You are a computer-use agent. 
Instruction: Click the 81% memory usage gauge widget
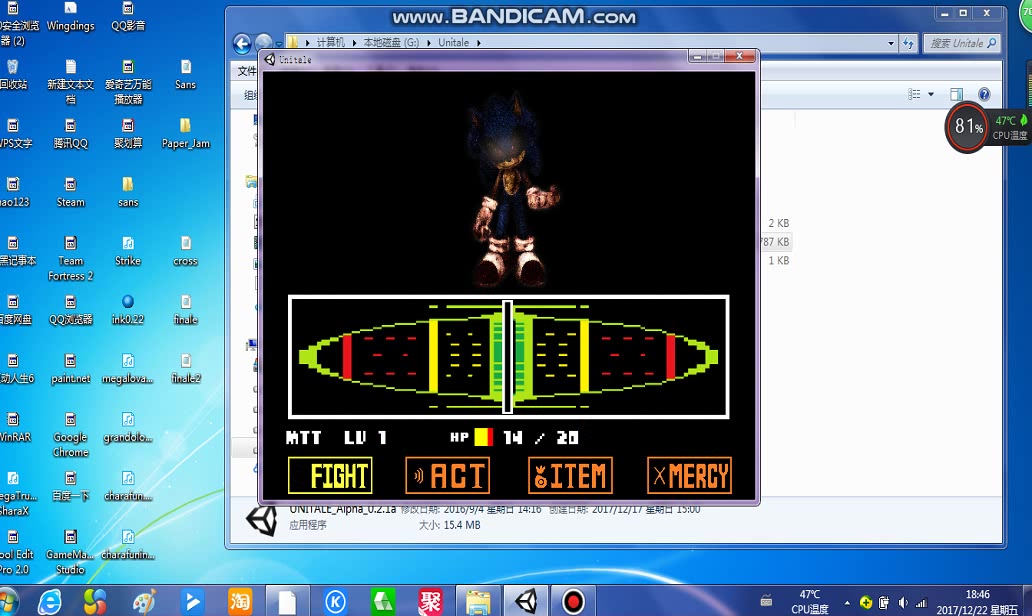pyautogui.click(x=968, y=126)
